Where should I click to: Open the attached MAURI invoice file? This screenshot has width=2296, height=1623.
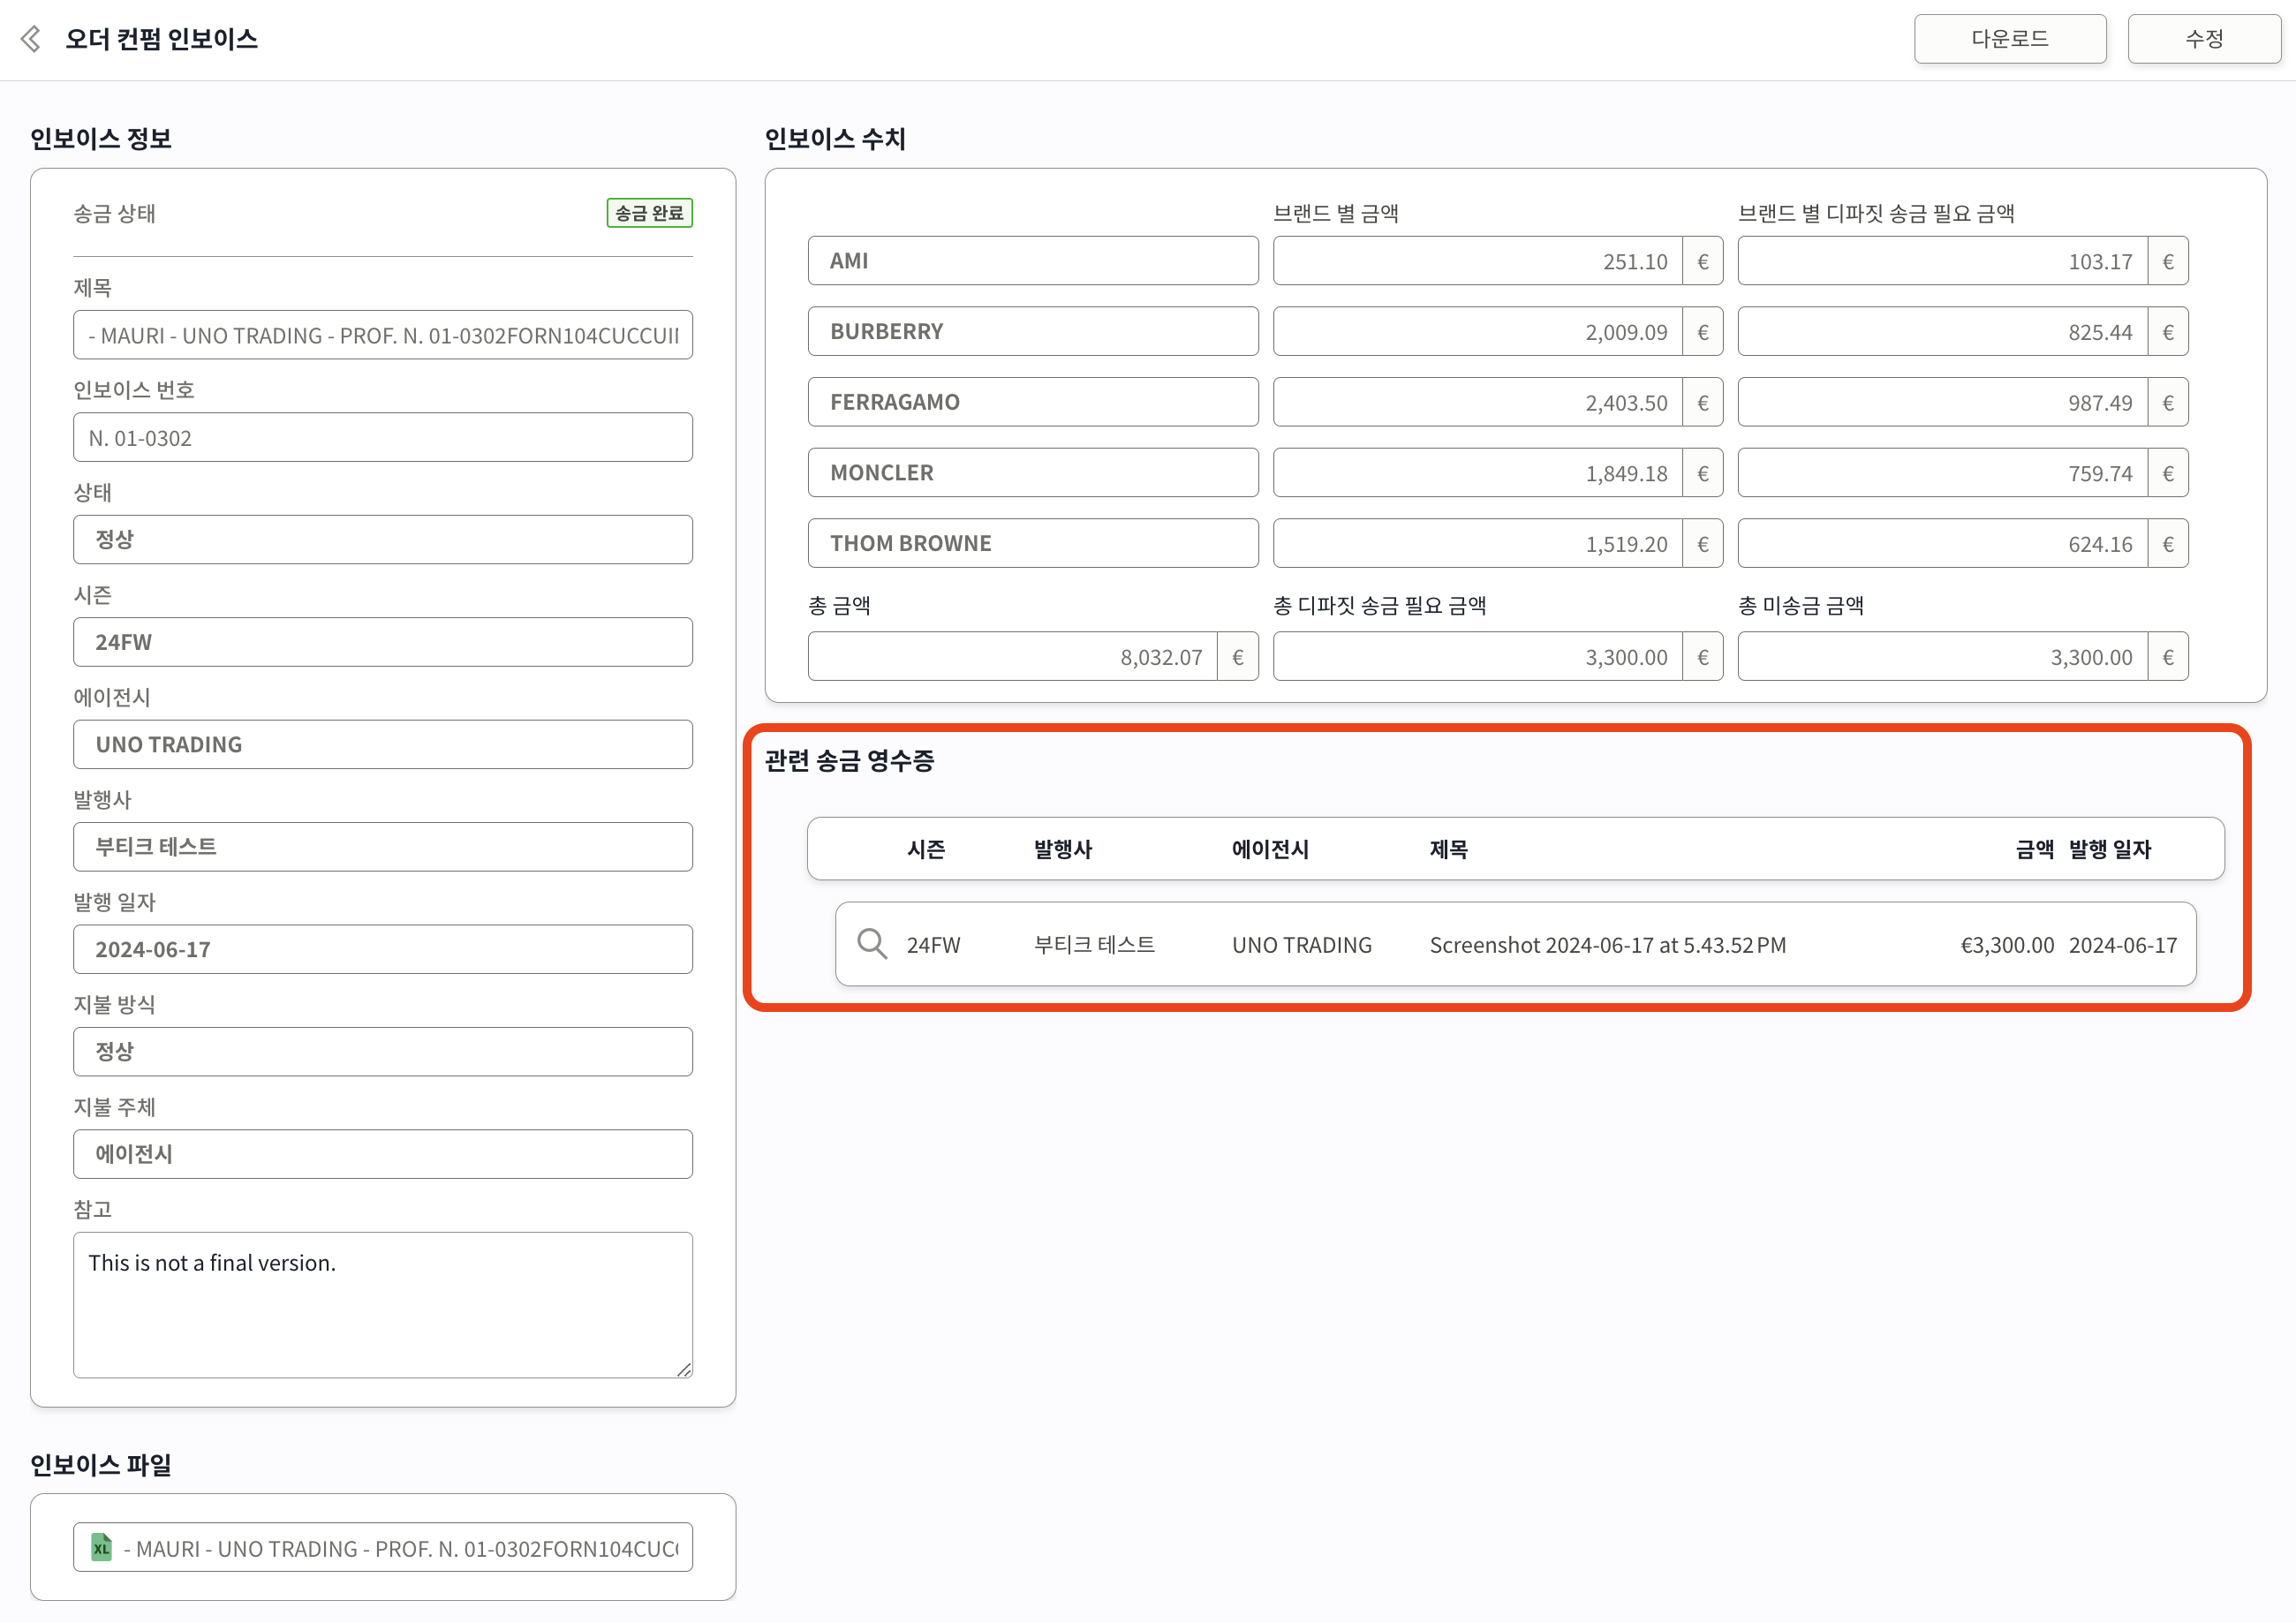400,1548
